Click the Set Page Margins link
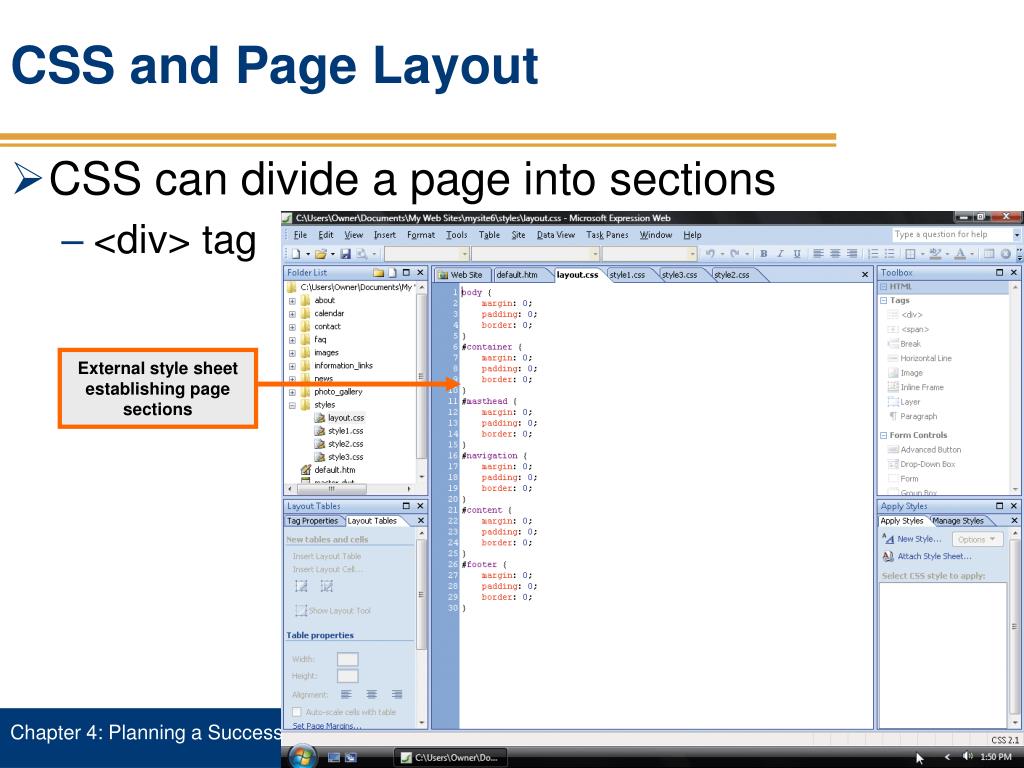Screen dimensions: 1024x768 (327, 726)
